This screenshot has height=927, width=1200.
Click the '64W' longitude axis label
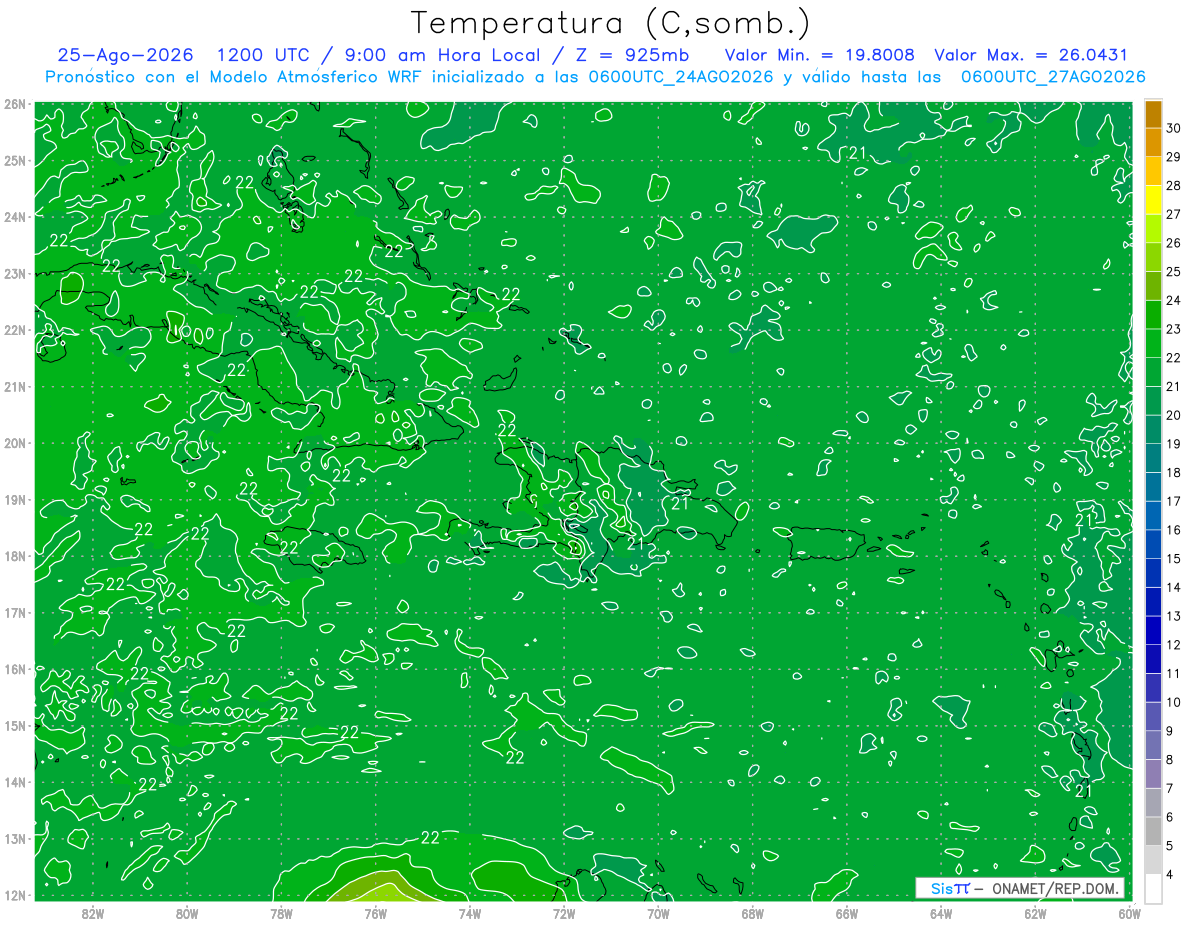[941, 912]
